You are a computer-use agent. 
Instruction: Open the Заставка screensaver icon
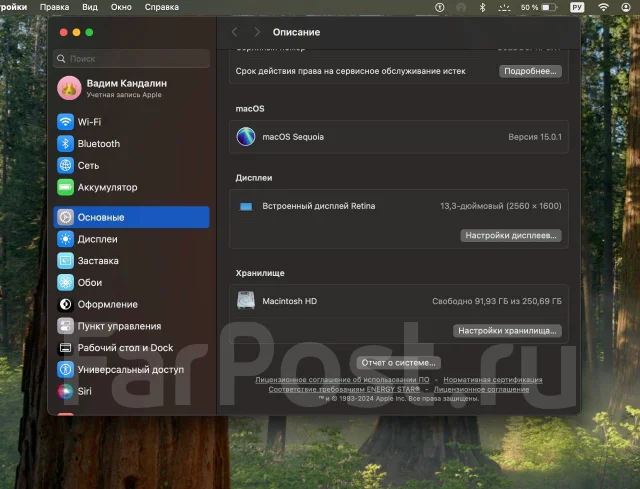[x=65, y=260]
